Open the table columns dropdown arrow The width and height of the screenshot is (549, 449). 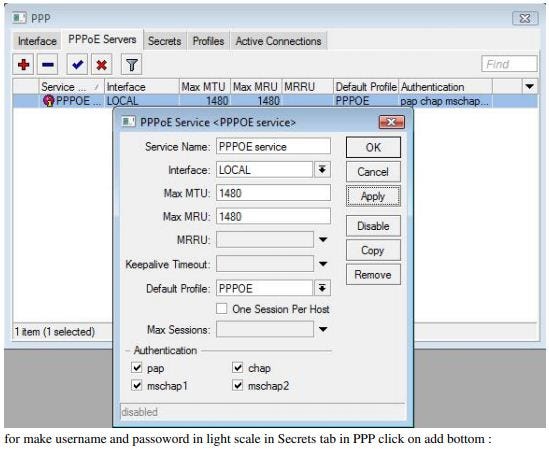click(530, 86)
